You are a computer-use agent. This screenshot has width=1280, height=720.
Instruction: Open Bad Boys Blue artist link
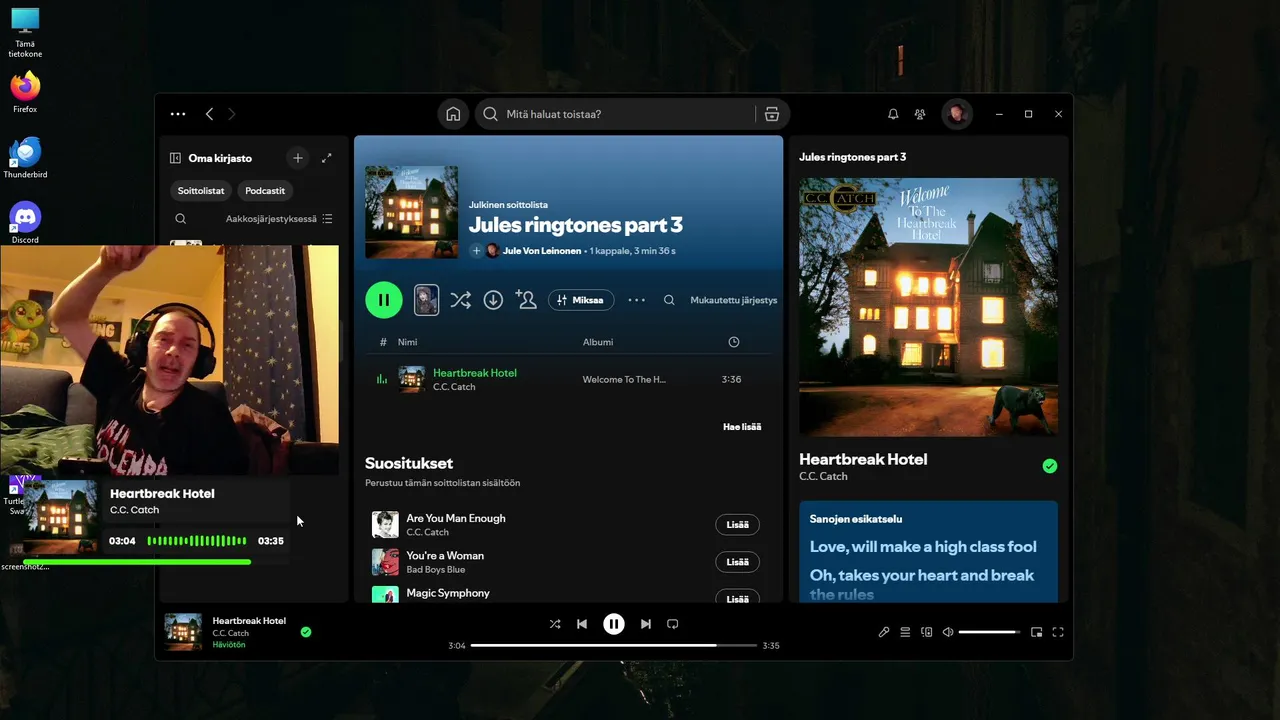click(x=436, y=570)
